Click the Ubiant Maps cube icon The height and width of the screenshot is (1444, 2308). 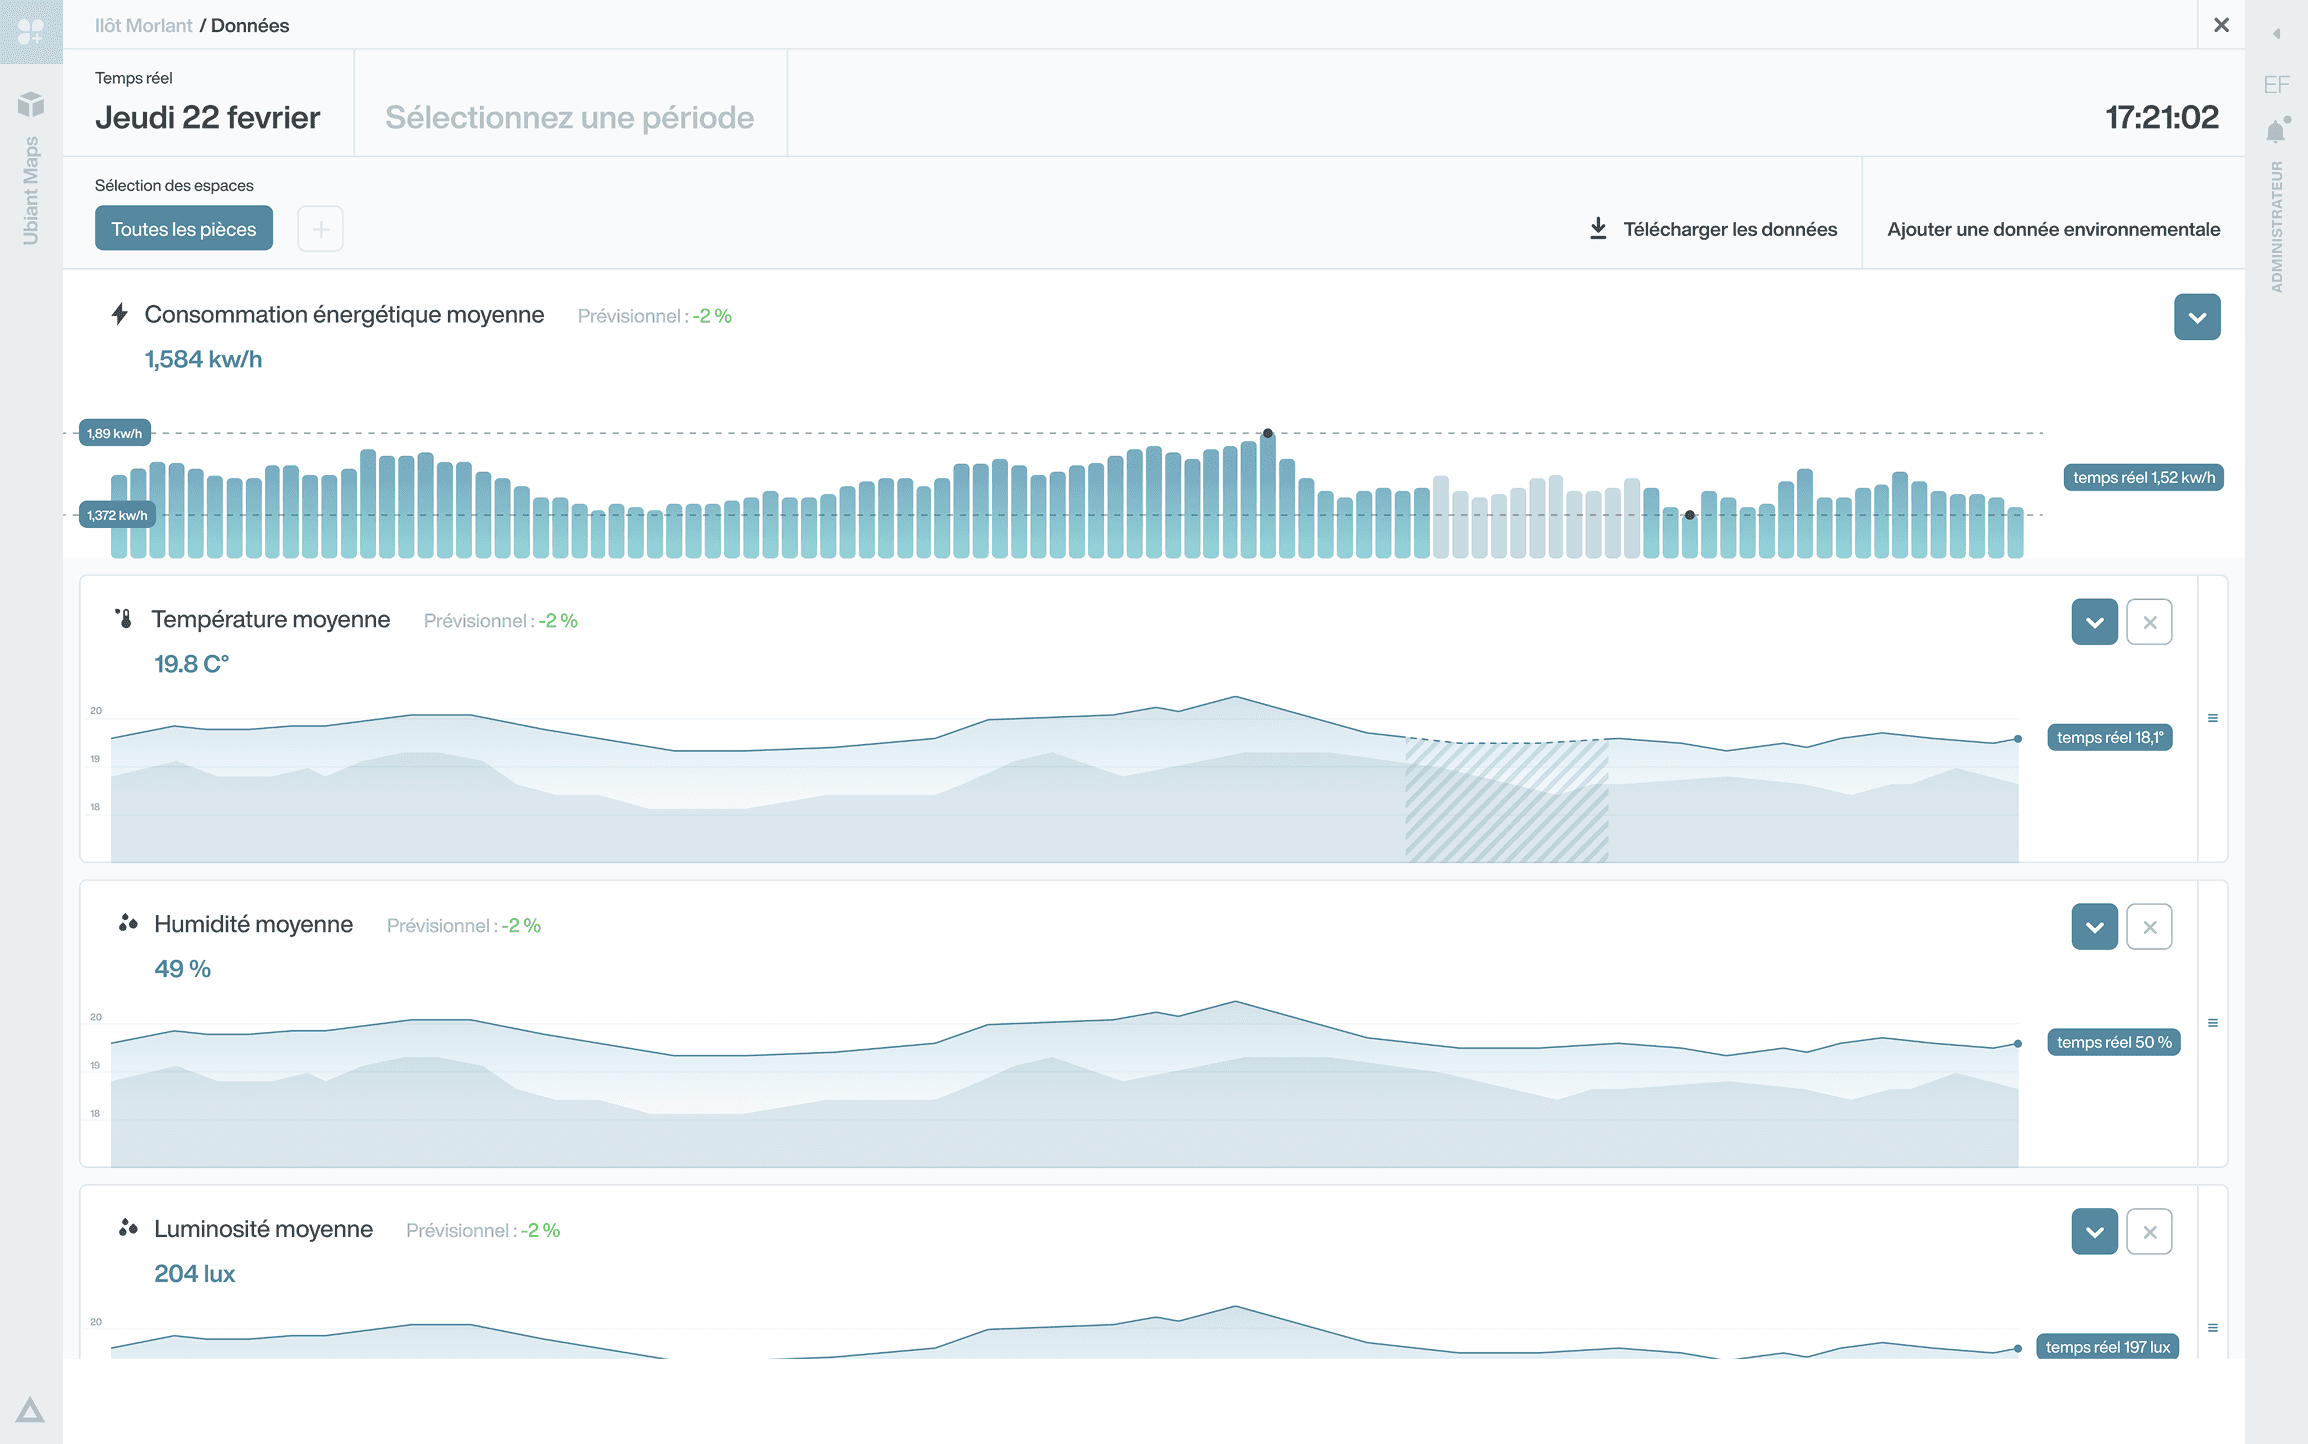31,104
